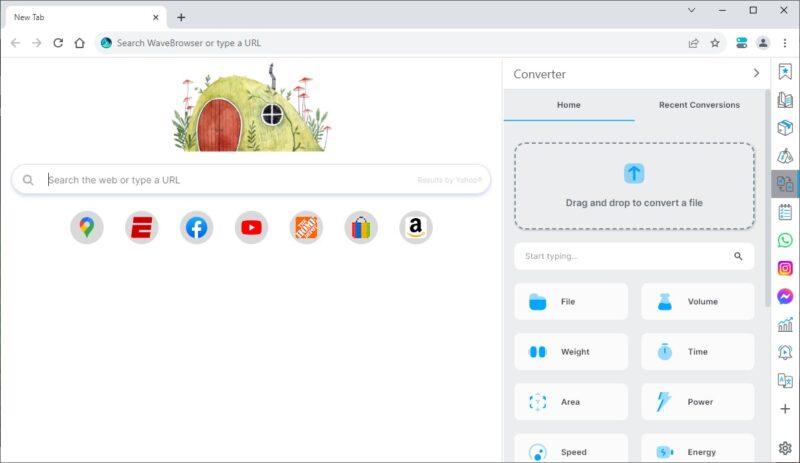Open the tab search chevron in the title bar

pyautogui.click(x=691, y=10)
